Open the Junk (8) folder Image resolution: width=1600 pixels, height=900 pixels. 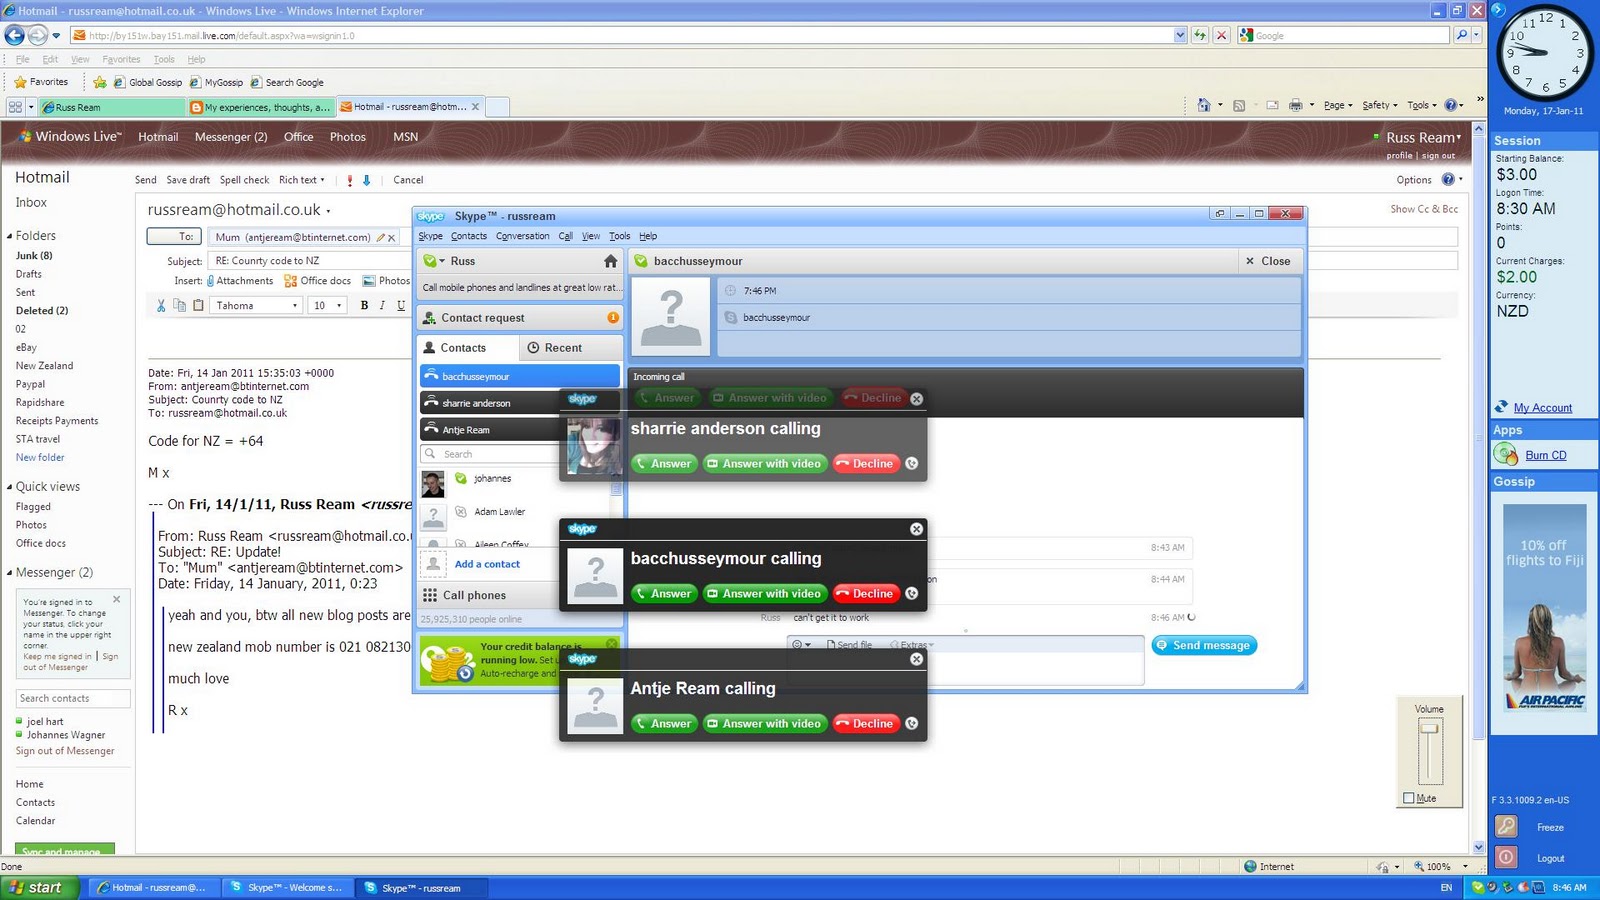pos(34,256)
